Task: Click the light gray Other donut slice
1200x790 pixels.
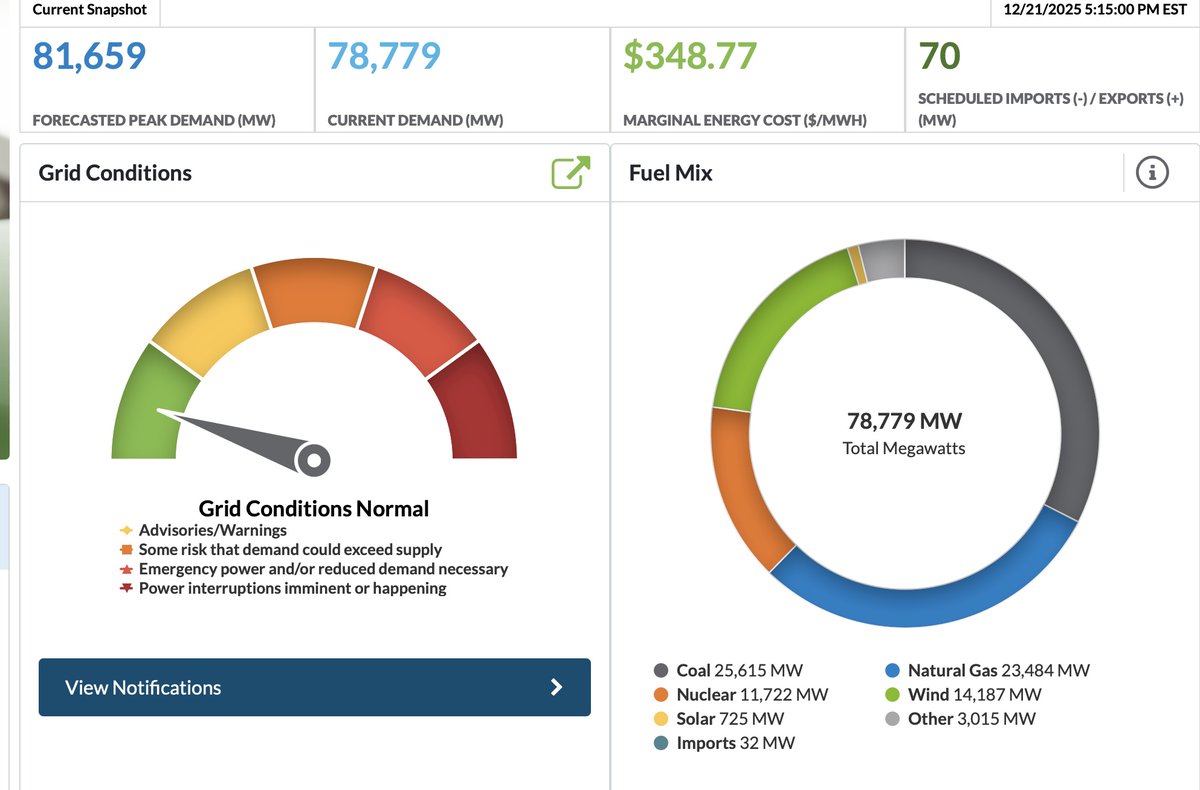Action: [883, 259]
